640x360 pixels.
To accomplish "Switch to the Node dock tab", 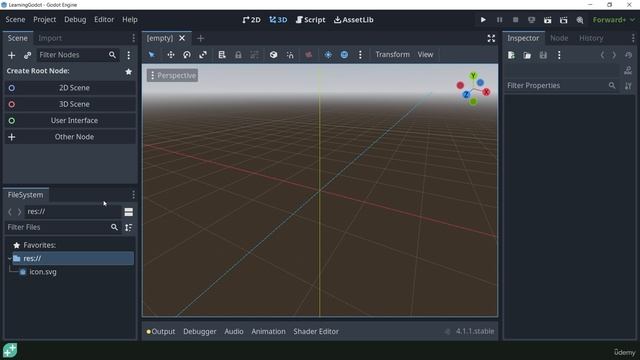I will point(559,38).
